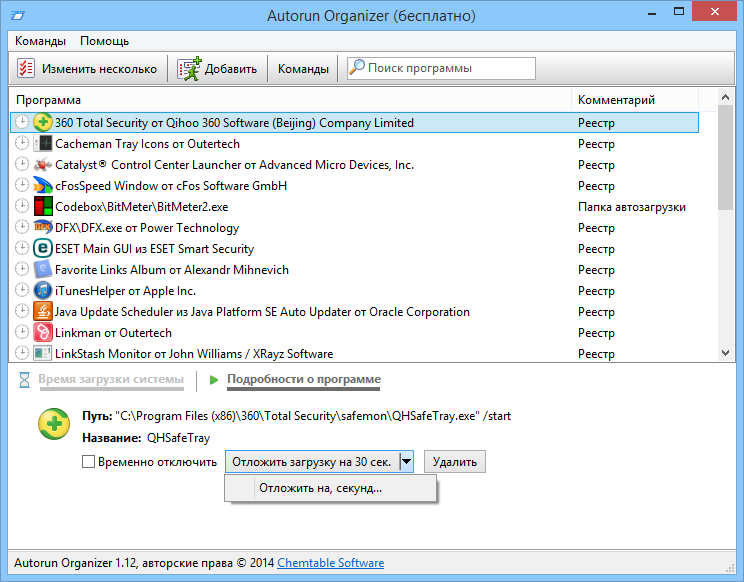Click the list scrollbar up arrow
Screen dimensions: 744x582
point(725,98)
